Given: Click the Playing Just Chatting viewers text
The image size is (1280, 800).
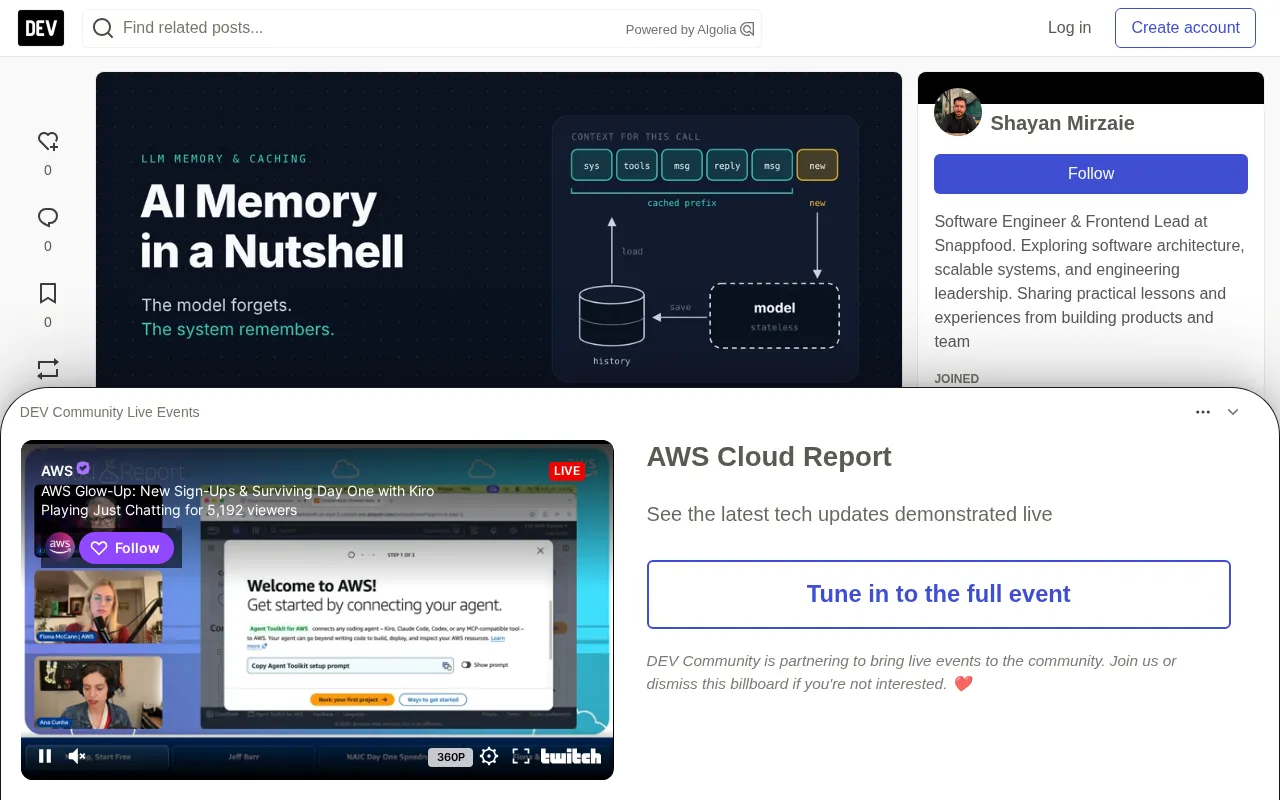Looking at the screenshot, I should [x=169, y=510].
